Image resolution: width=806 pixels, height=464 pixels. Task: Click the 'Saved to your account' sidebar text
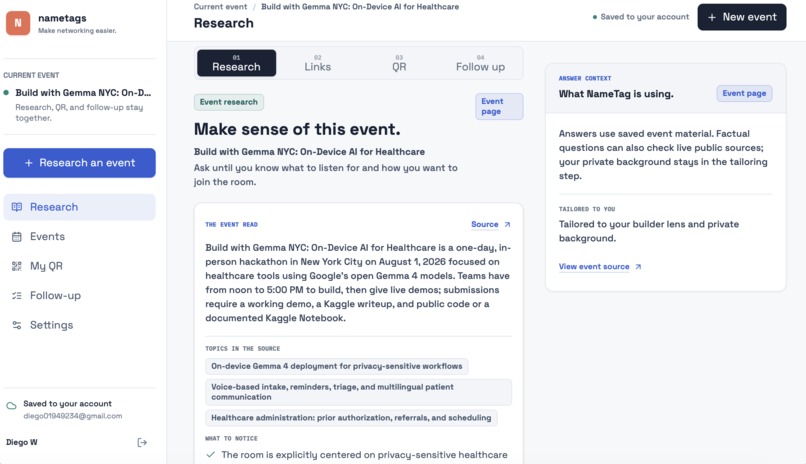click(67, 404)
